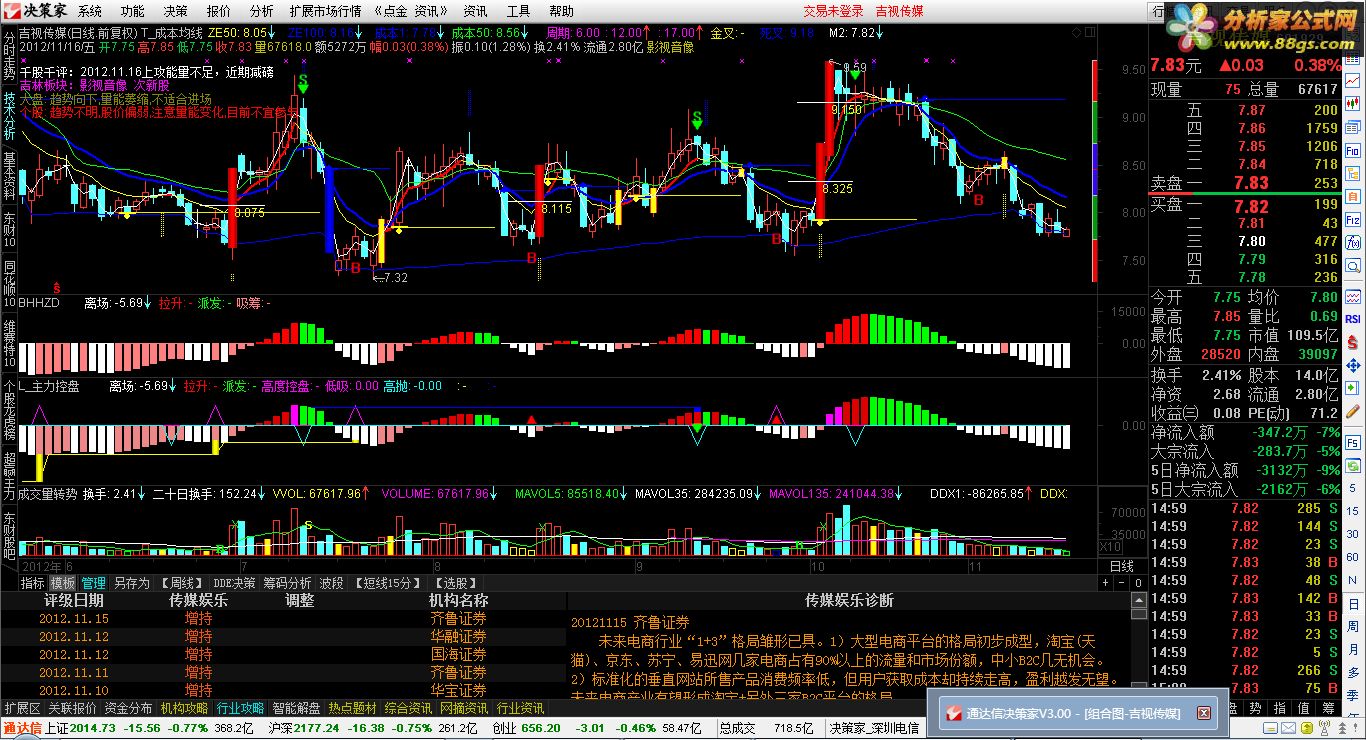This screenshot has width=1366, height=740.
Task: Click the 吉视传媒 title link at top
Action: tap(899, 11)
